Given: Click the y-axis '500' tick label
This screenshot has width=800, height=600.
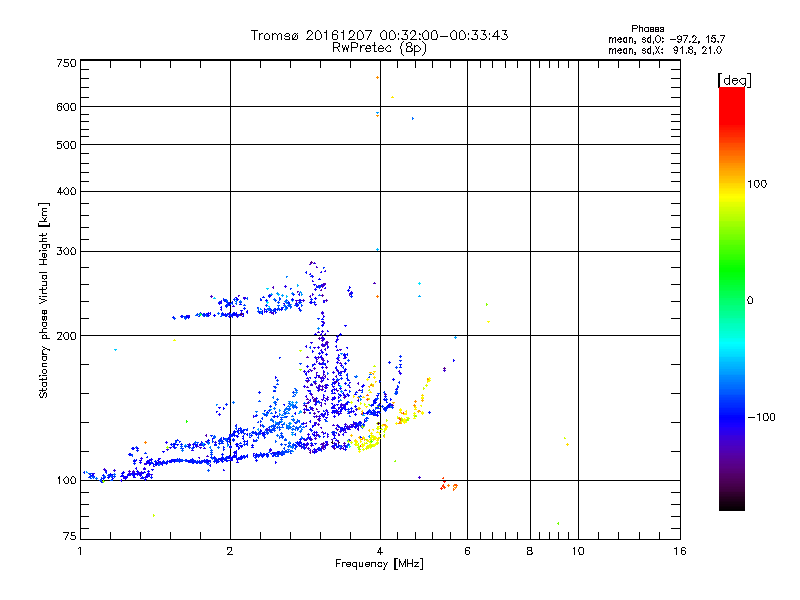Looking at the screenshot, I should [x=66, y=145].
